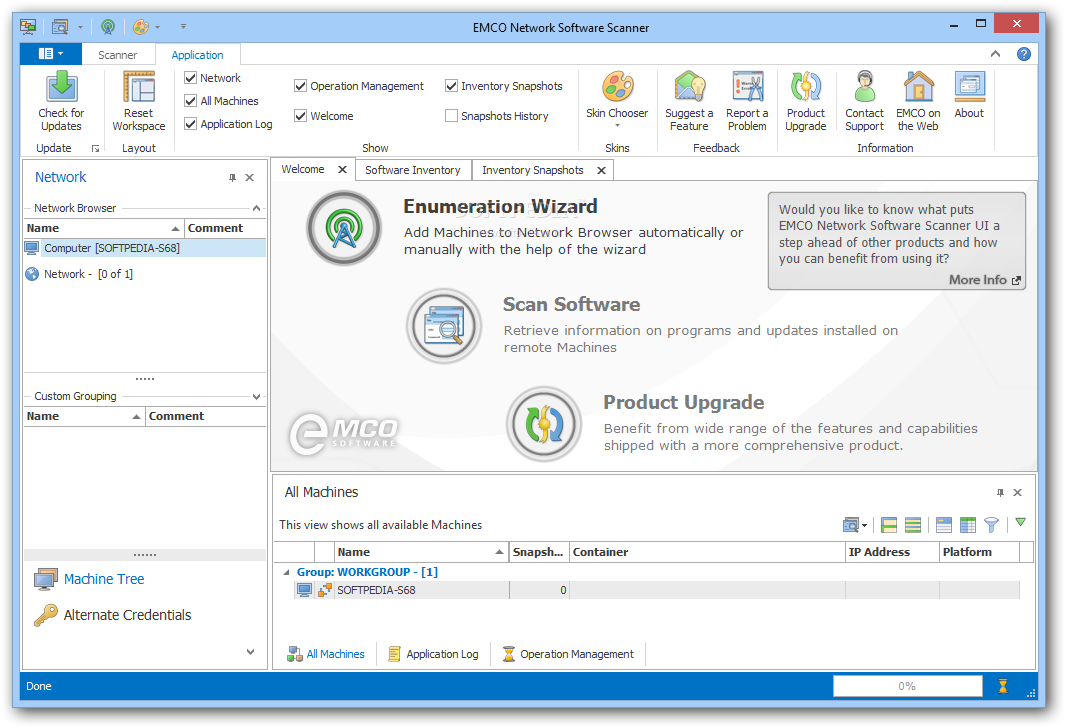Click the Suggest a Feature icon

click(689, 87)
